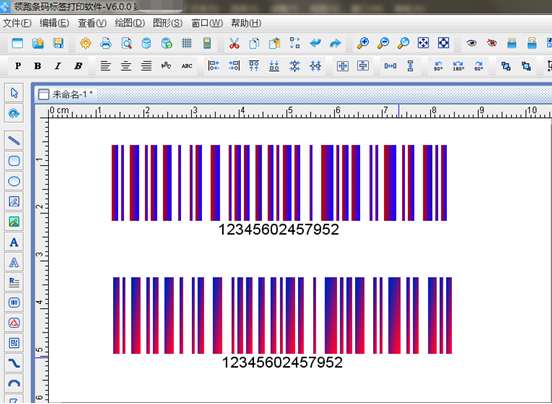Rotate object 180 degrees
552x404 pixels.
458,66
